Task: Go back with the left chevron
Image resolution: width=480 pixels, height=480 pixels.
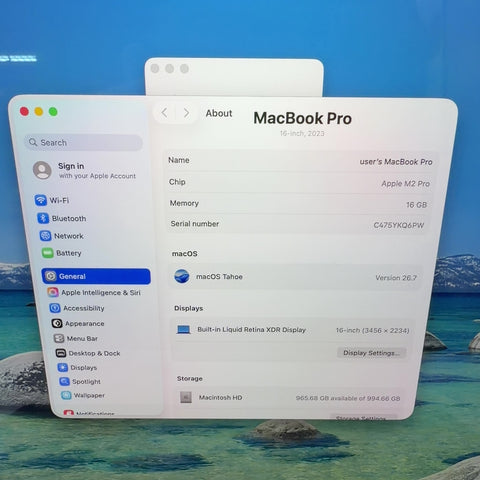Action: tap(164, 113)
